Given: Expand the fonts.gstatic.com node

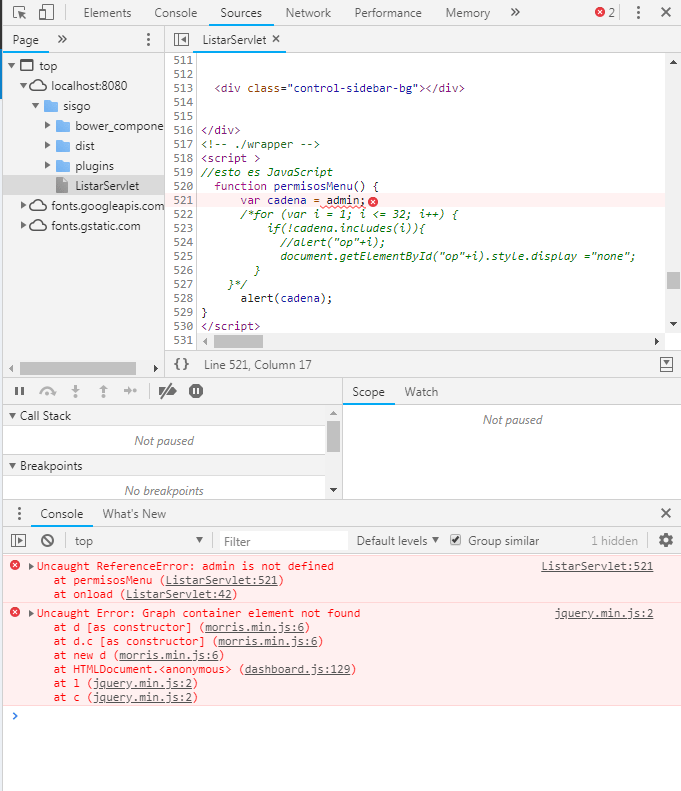Looking at the screenshot, I should tap(23, 225).
